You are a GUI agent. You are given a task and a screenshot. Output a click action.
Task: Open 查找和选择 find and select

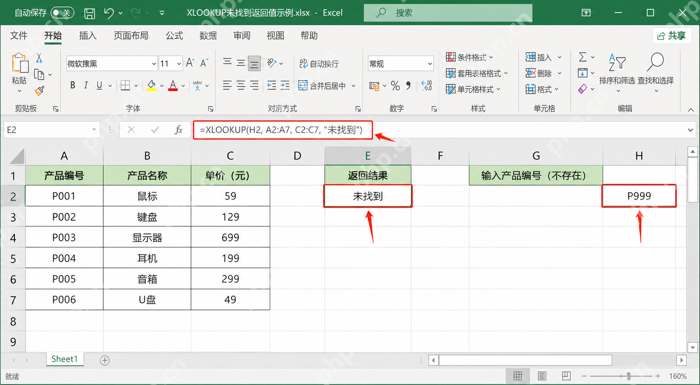[655, 72]
